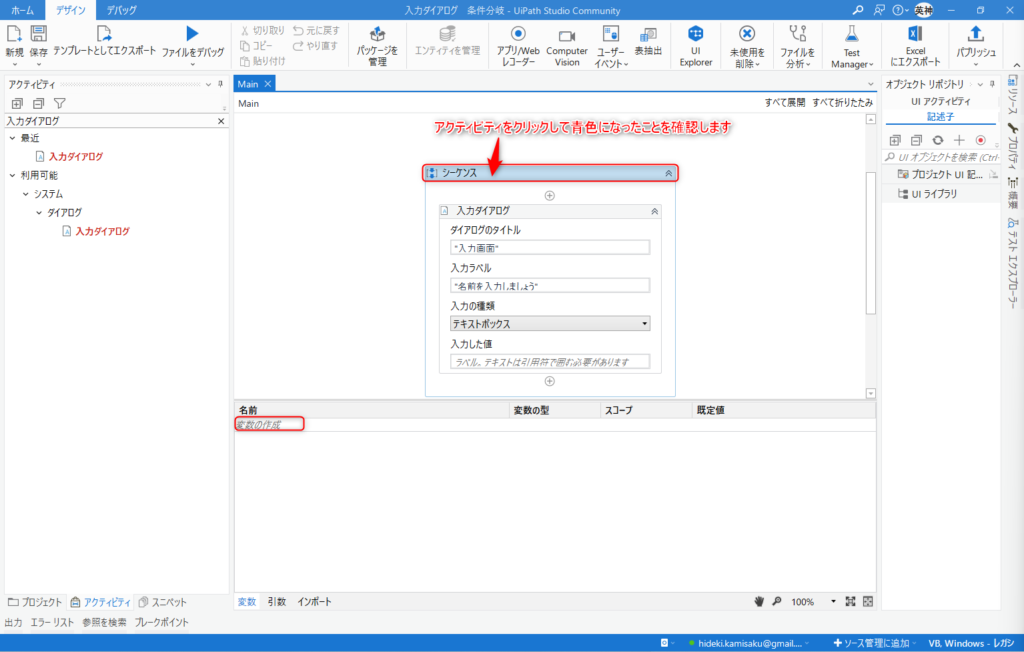
Task: Open Output (出力) panel
Action: [13, 622]
